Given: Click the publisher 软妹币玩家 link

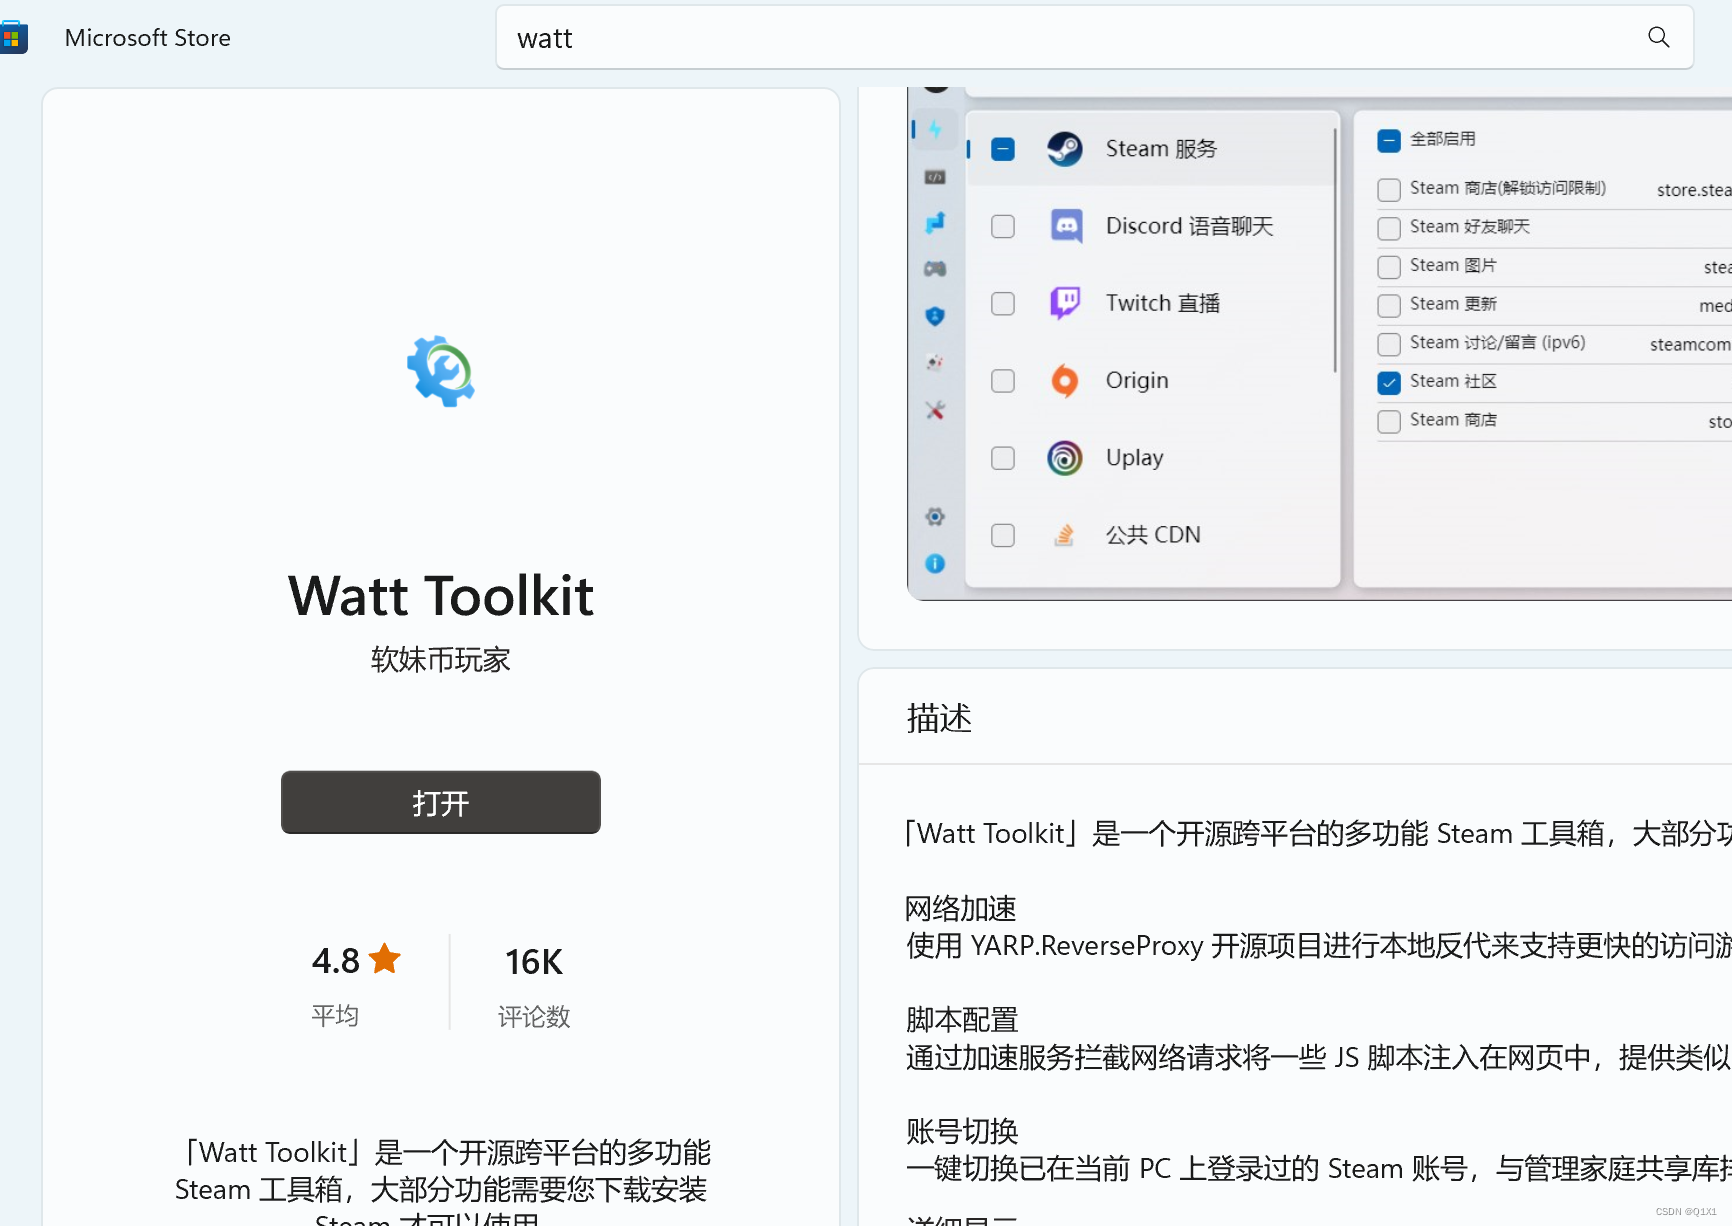Looking at the screenshot, I should click(x=441, y=659).
